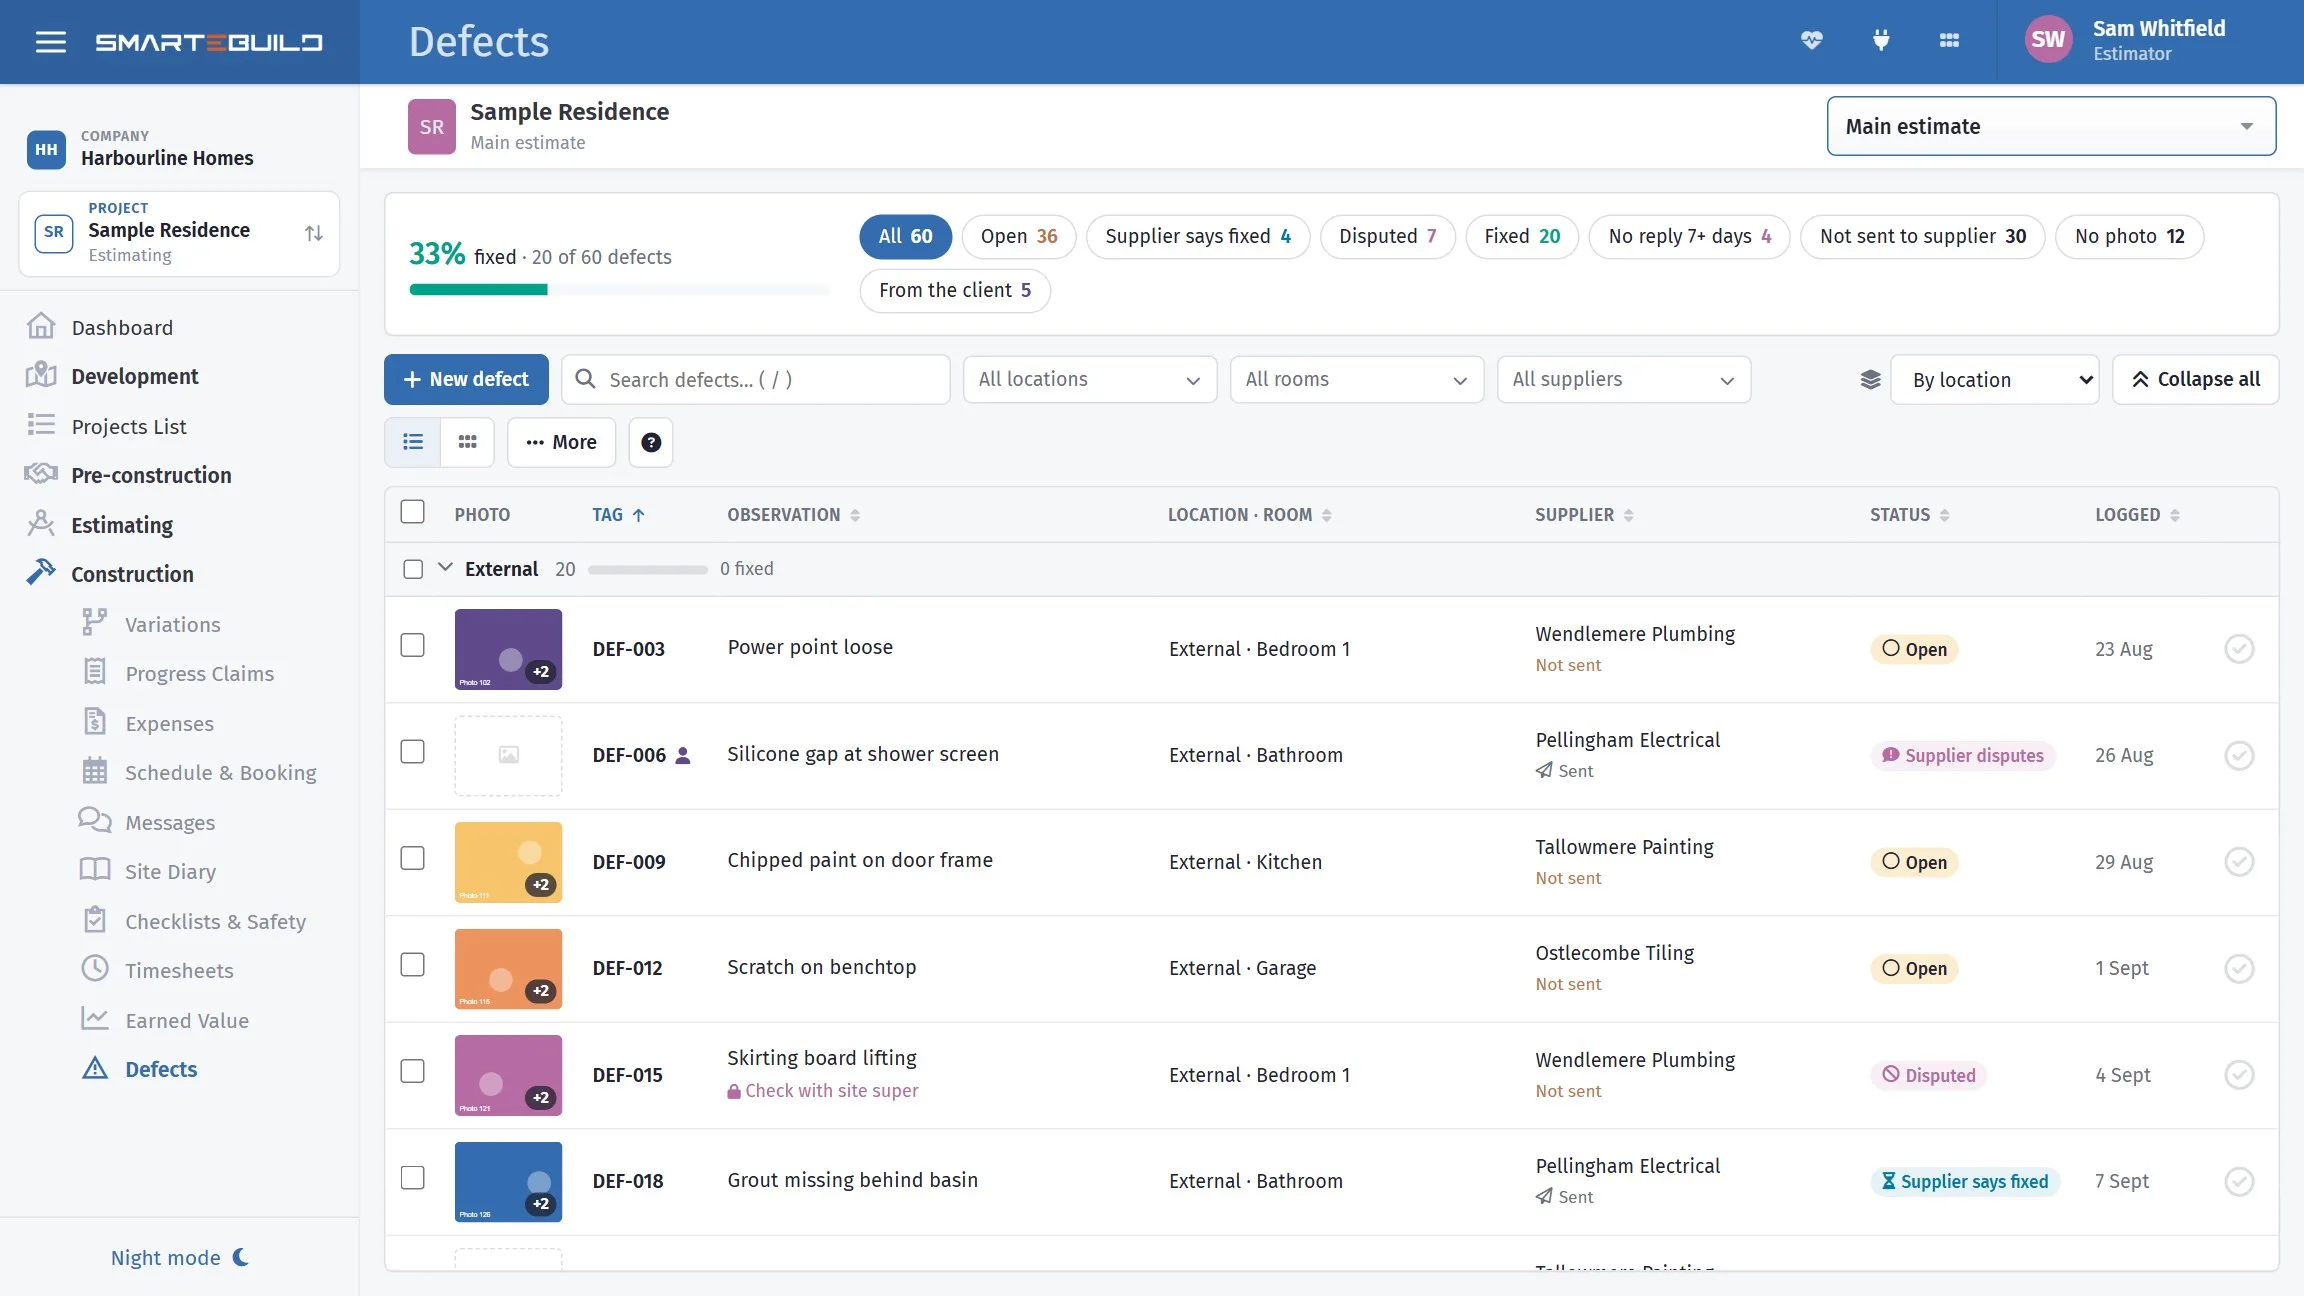Viewport: 2304px width, 1296px height.
Task: Mark DEF-012 as fixed with the check circle
Action: click(2239, 968)
